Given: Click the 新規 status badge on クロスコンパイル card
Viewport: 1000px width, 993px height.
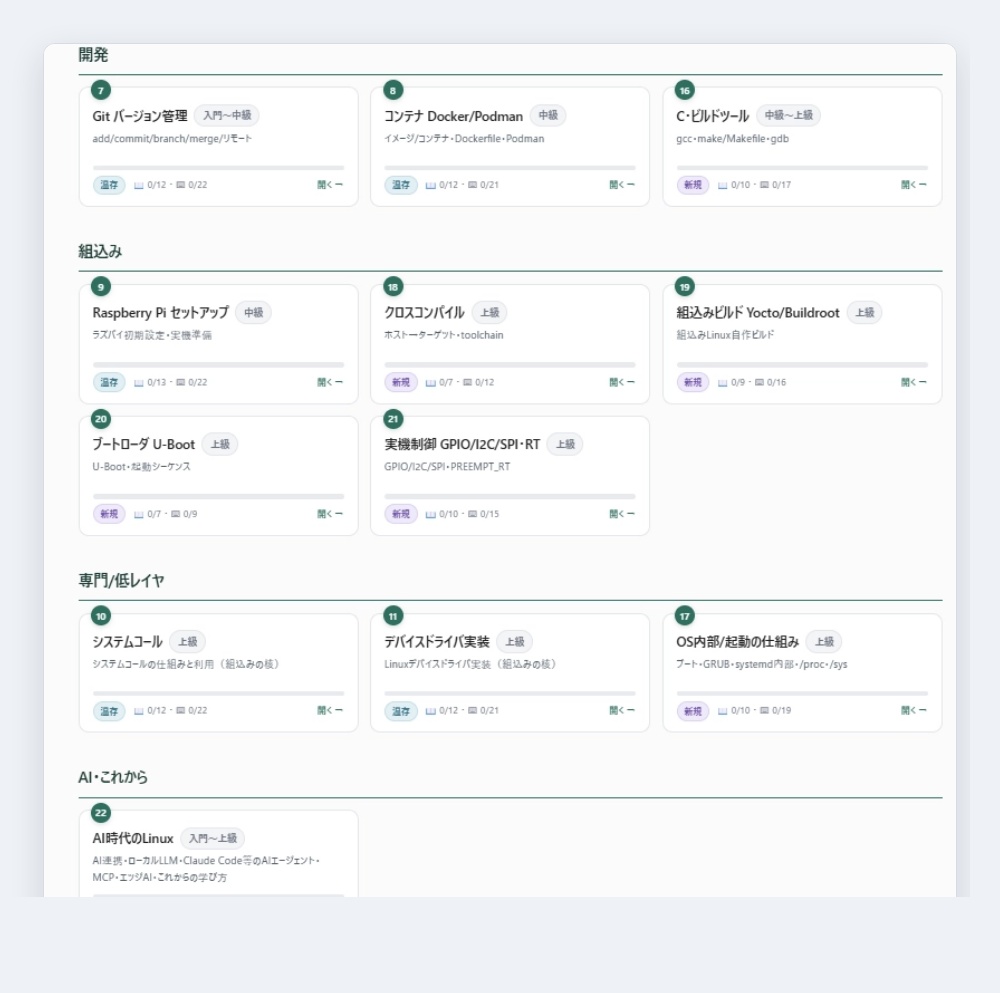Looking at the screenshot, I should [x=401, y=382].
